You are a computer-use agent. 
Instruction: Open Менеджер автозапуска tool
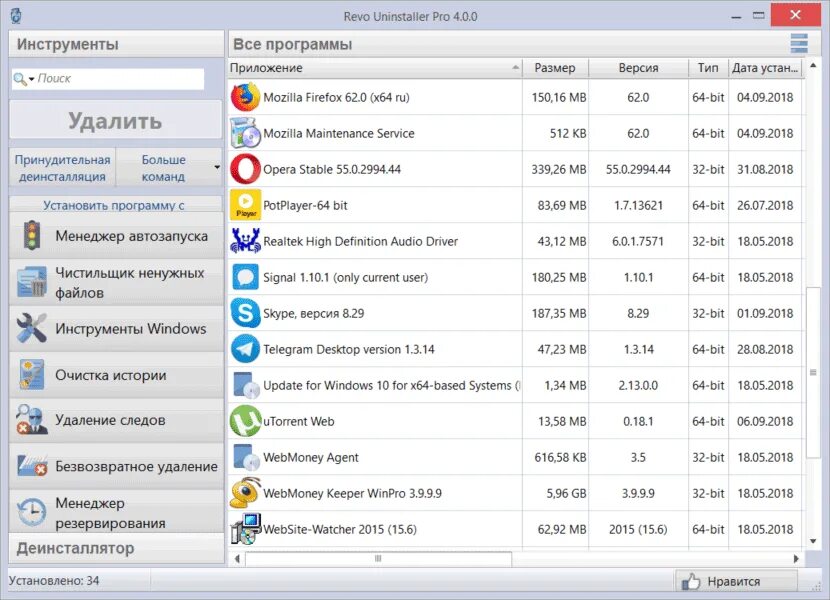tap(116, 236)
